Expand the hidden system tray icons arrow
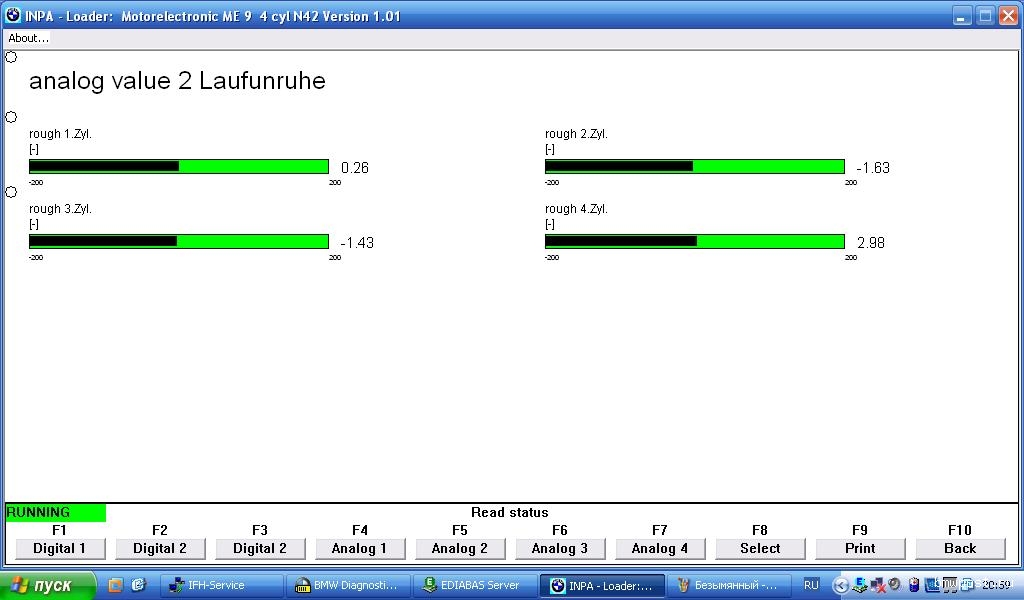The height and width of the screenshot is (600, 1024). [841, 585]
